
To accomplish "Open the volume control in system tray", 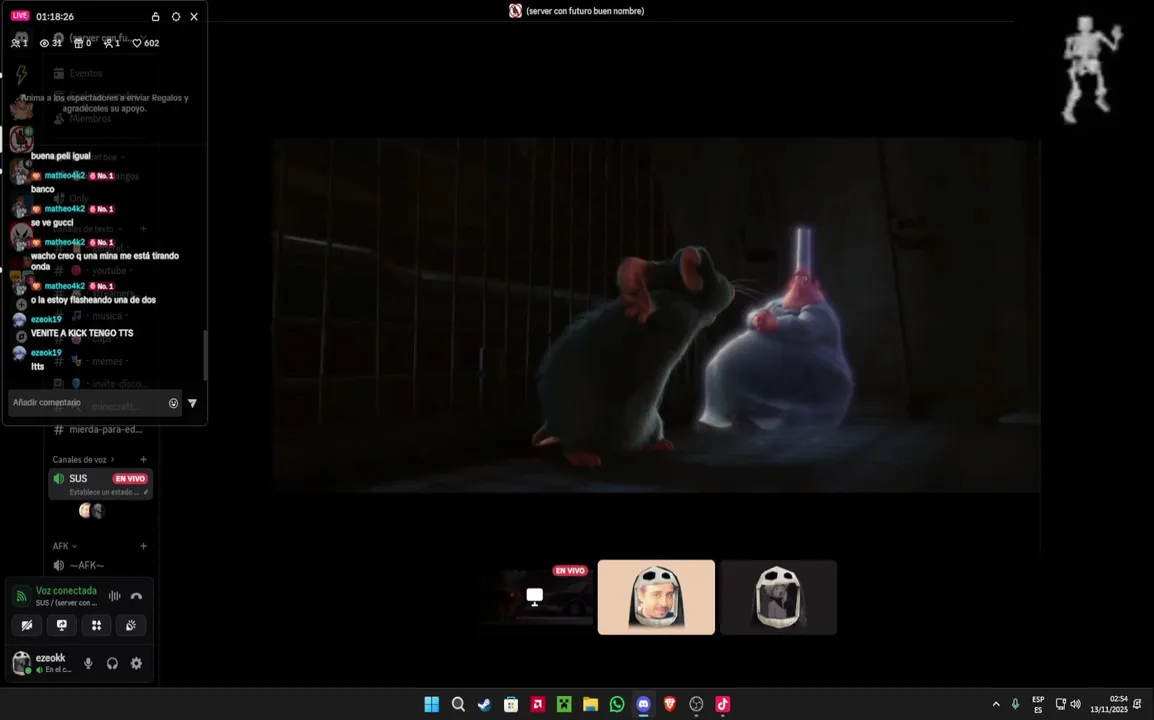I will click(1075, 705).
